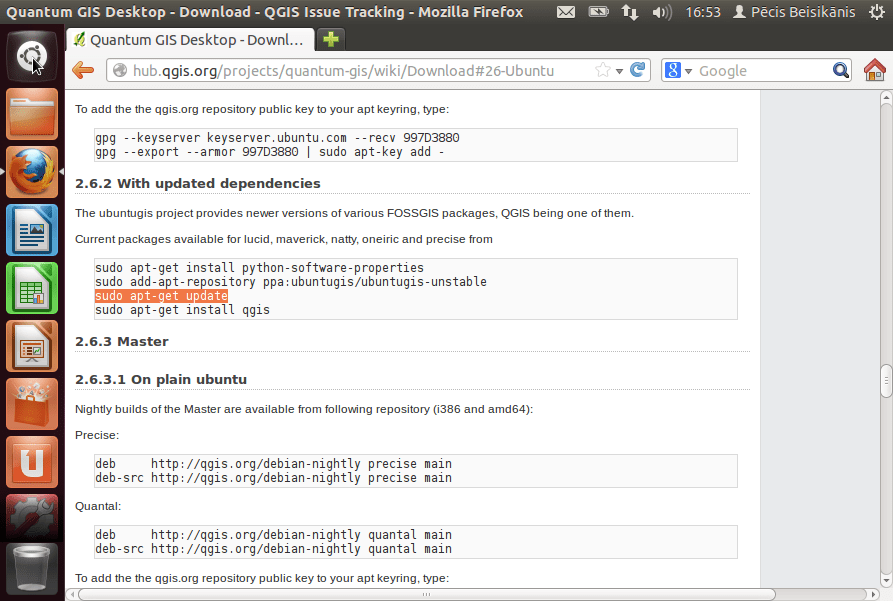Go back with the orange arrow
The height and width of the screenshot is (601, 893).
pyautogui.click(x=83, y=71)
